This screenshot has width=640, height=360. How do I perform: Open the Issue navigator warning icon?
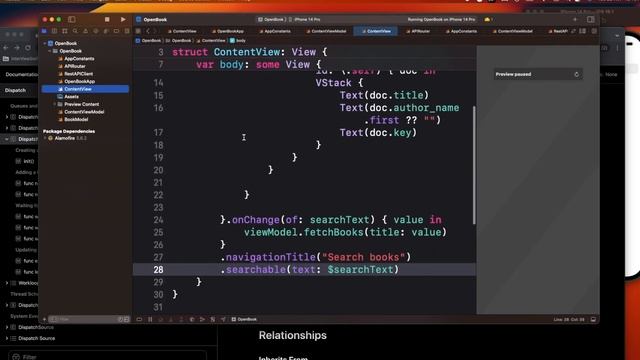tap(85, 31)
